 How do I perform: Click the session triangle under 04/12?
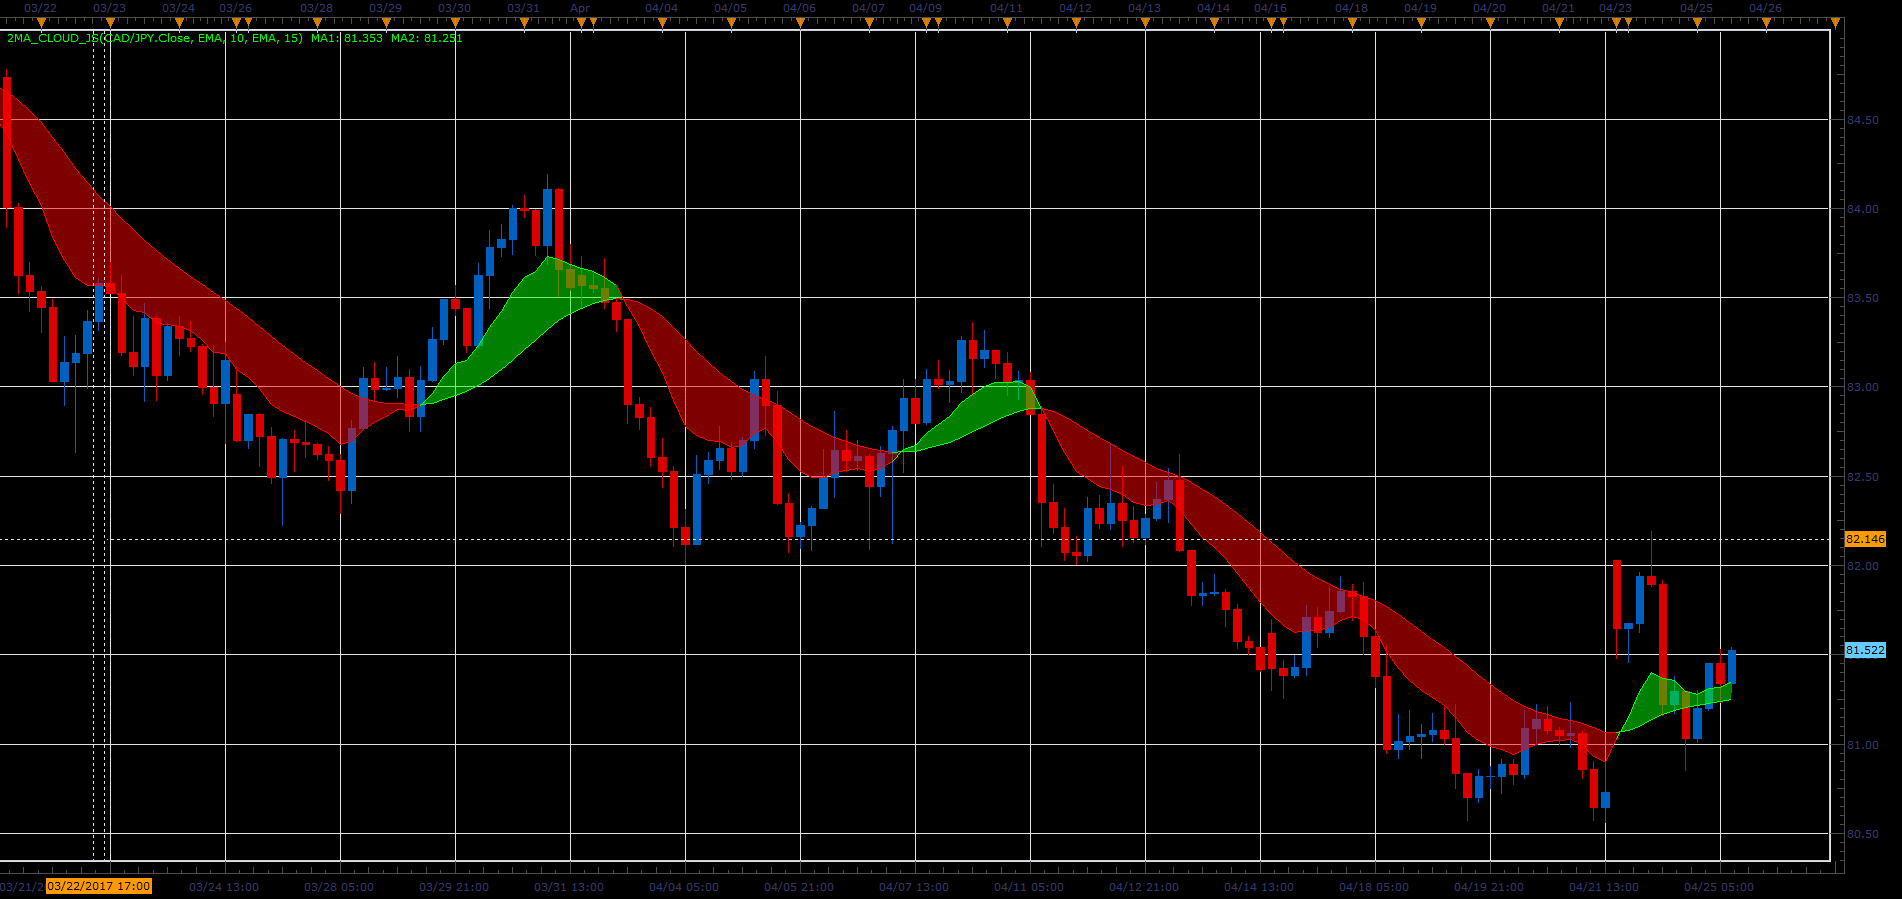[1075, 22]
